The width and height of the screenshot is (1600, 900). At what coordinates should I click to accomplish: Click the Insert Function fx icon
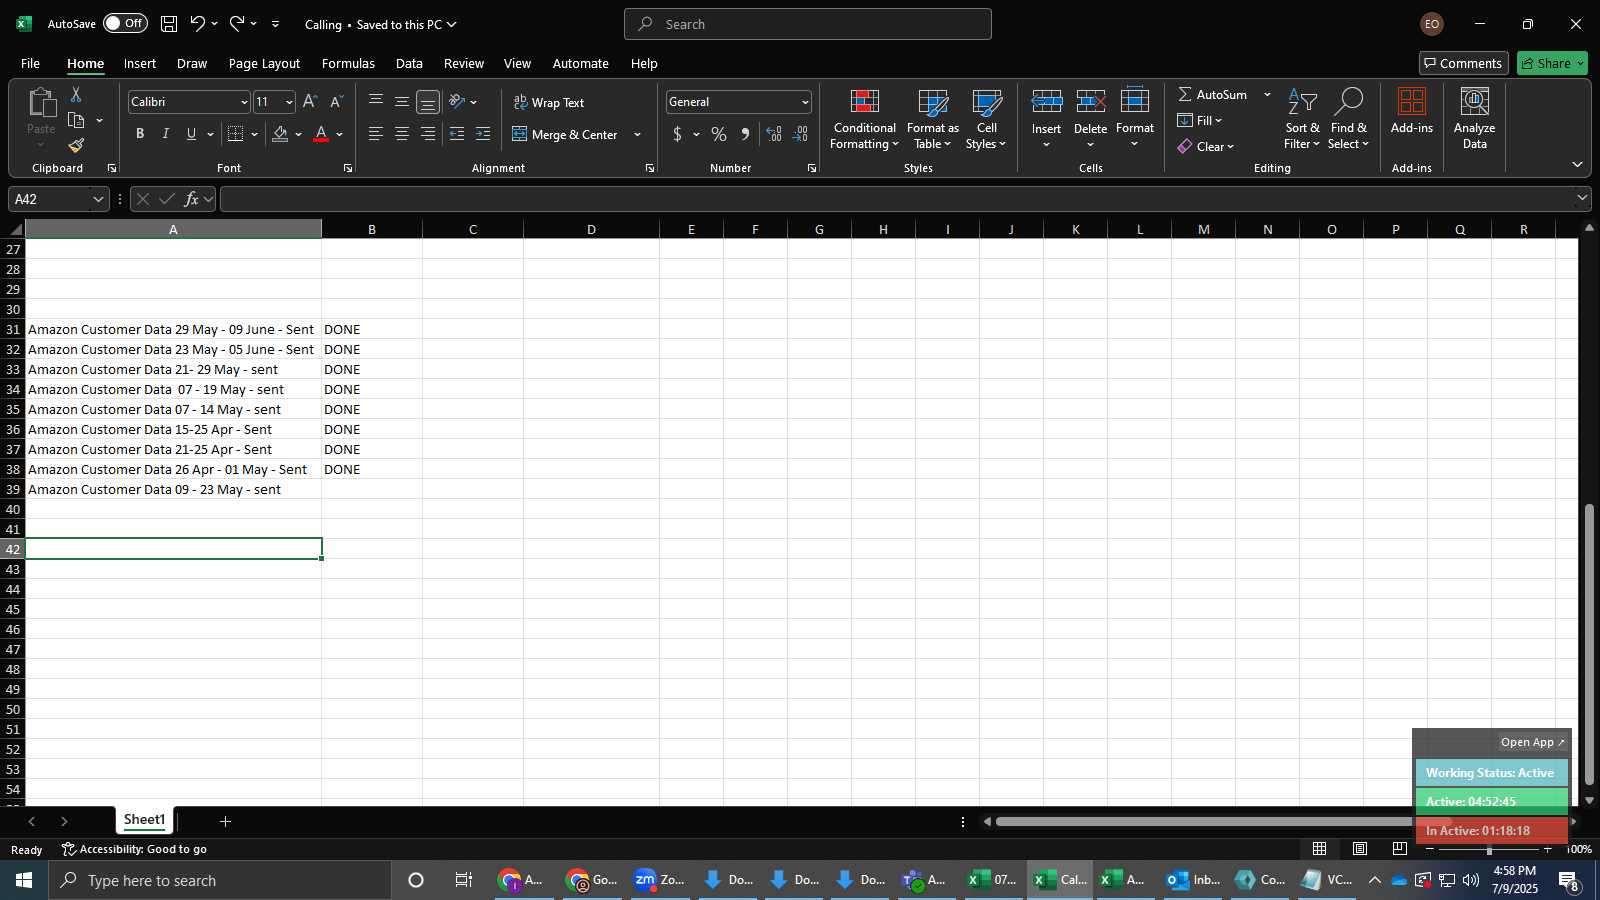point(192,199)
